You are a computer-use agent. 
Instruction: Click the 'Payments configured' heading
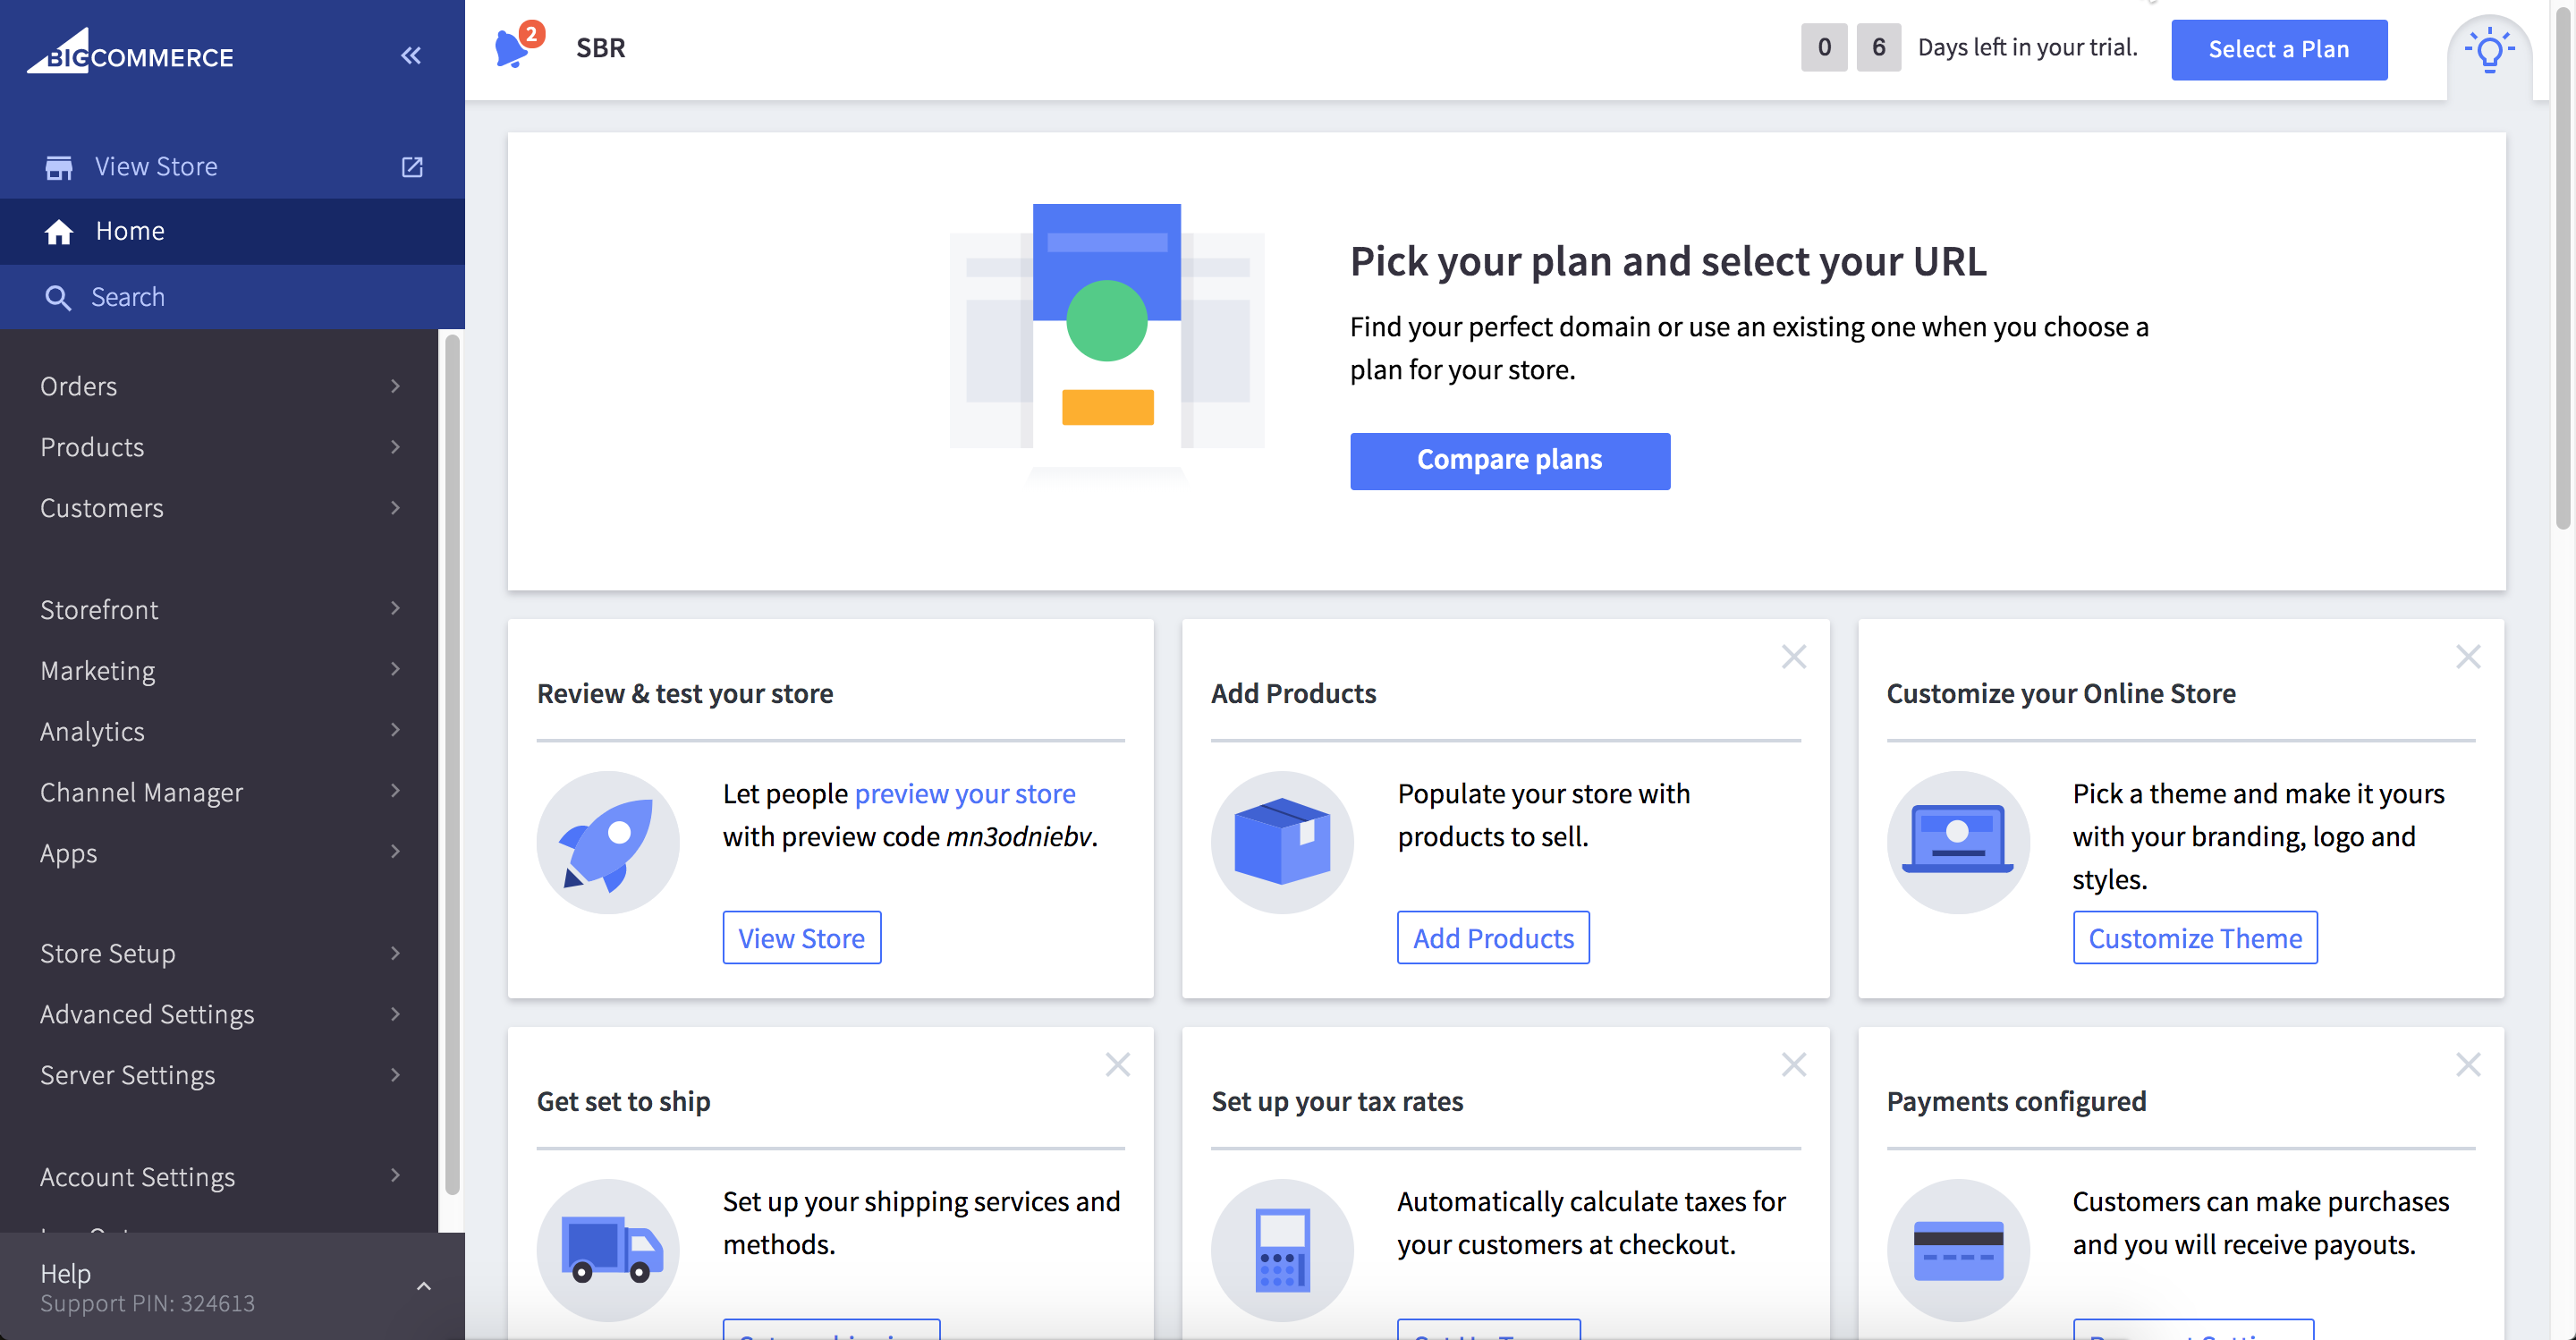[x=2016, y=1101]
